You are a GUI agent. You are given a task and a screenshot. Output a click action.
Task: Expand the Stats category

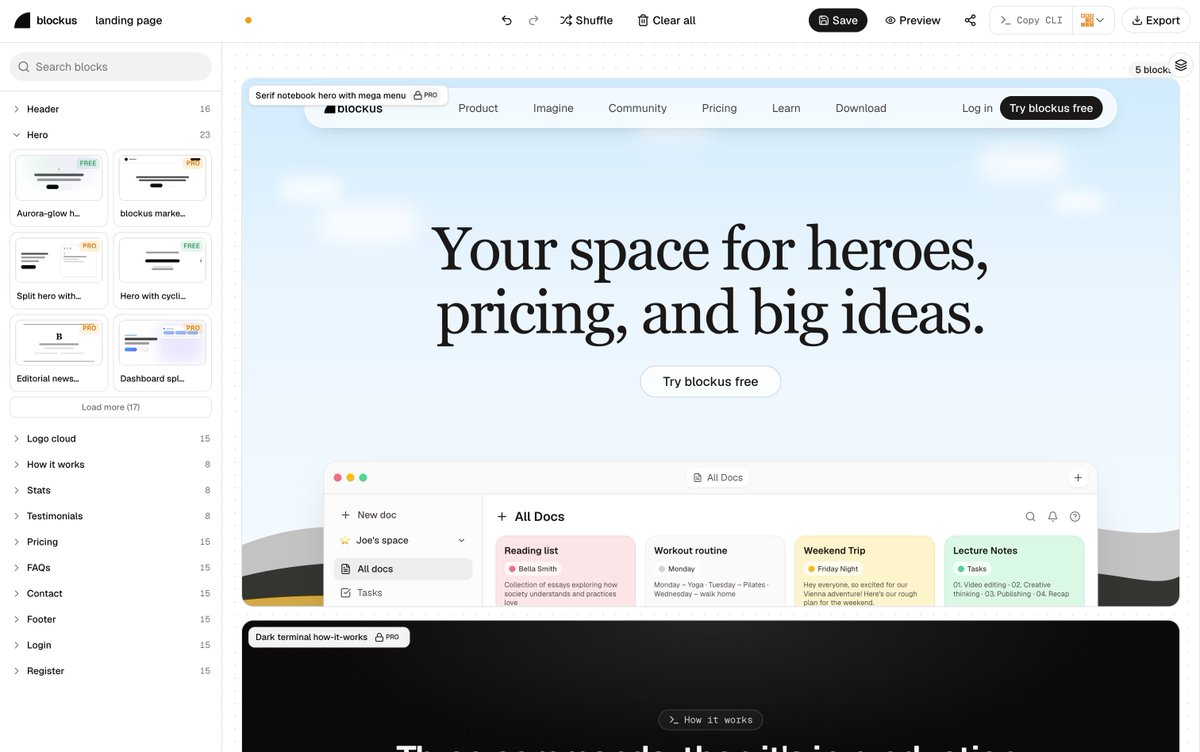point(110,491)
